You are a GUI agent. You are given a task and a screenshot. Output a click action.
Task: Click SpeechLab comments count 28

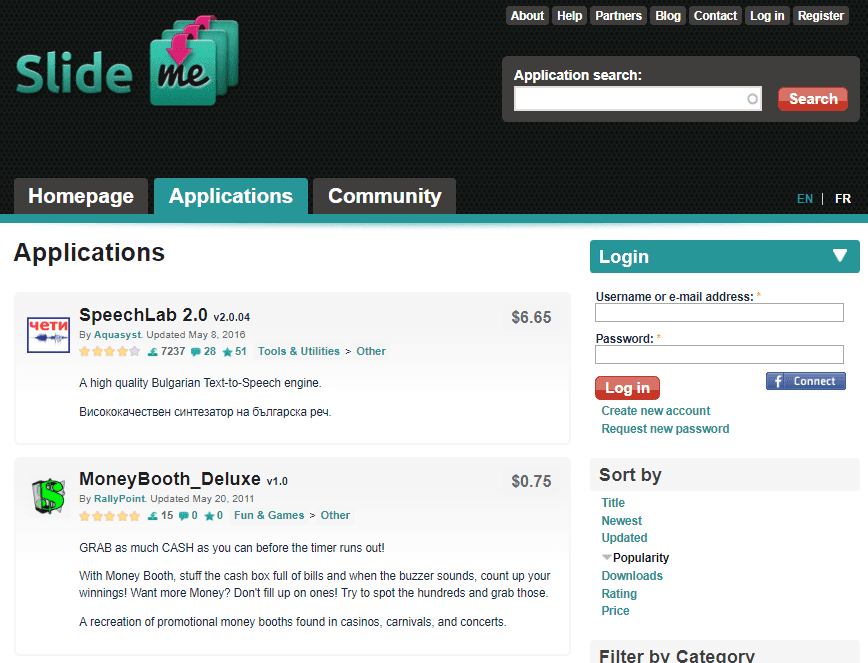click(x=203, y=351)
